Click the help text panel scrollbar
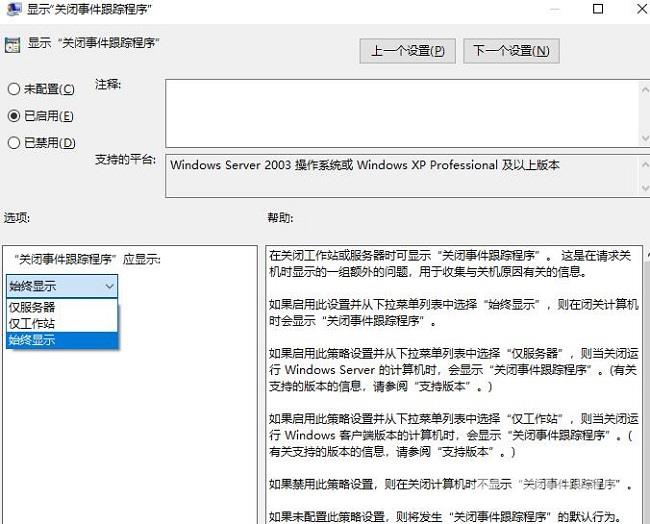The height and width of the screenshot is (524, 650). click(647, 386)
